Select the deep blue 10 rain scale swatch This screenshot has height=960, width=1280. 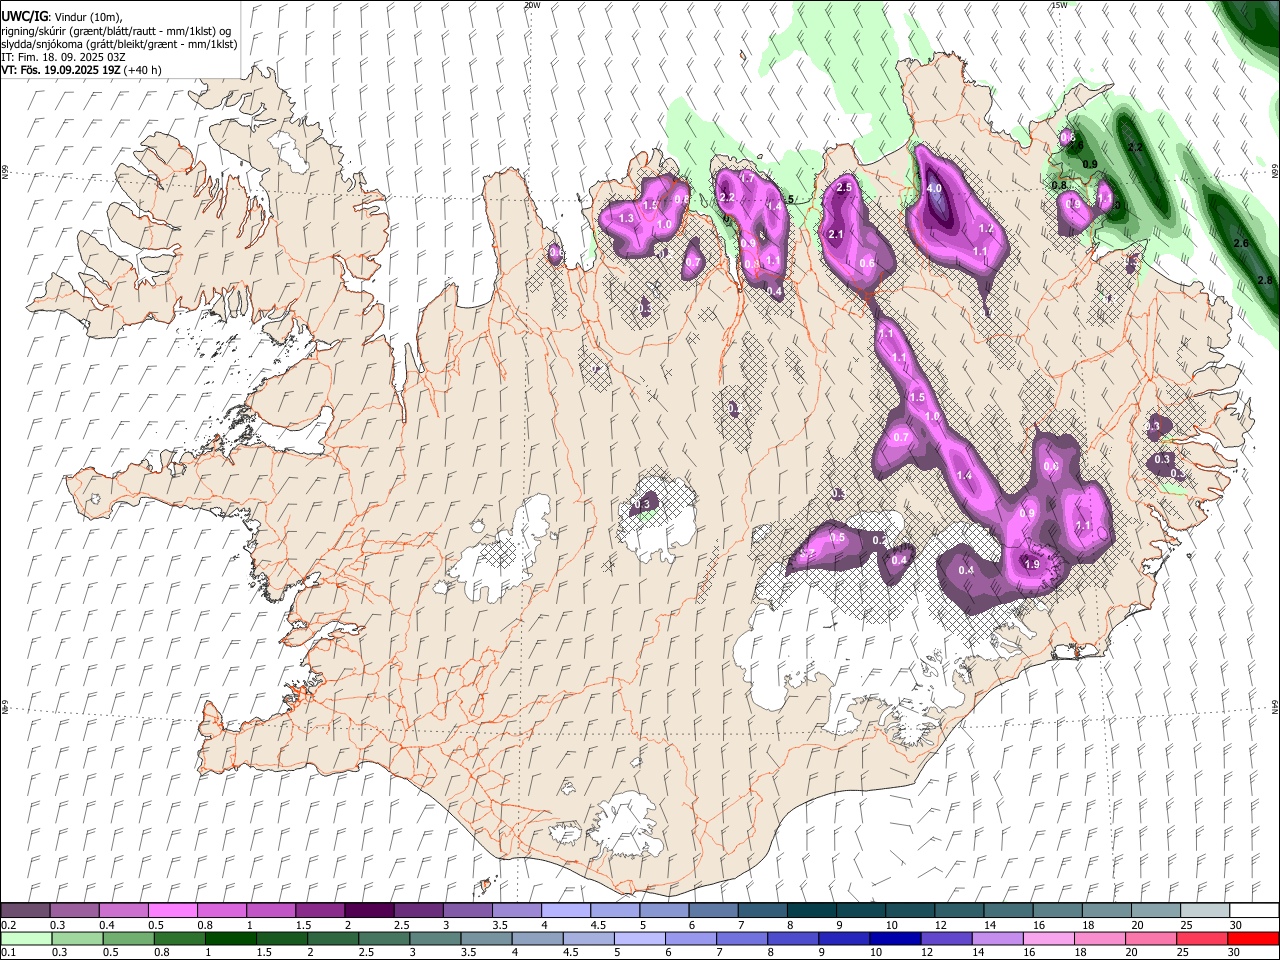point(895,938)
